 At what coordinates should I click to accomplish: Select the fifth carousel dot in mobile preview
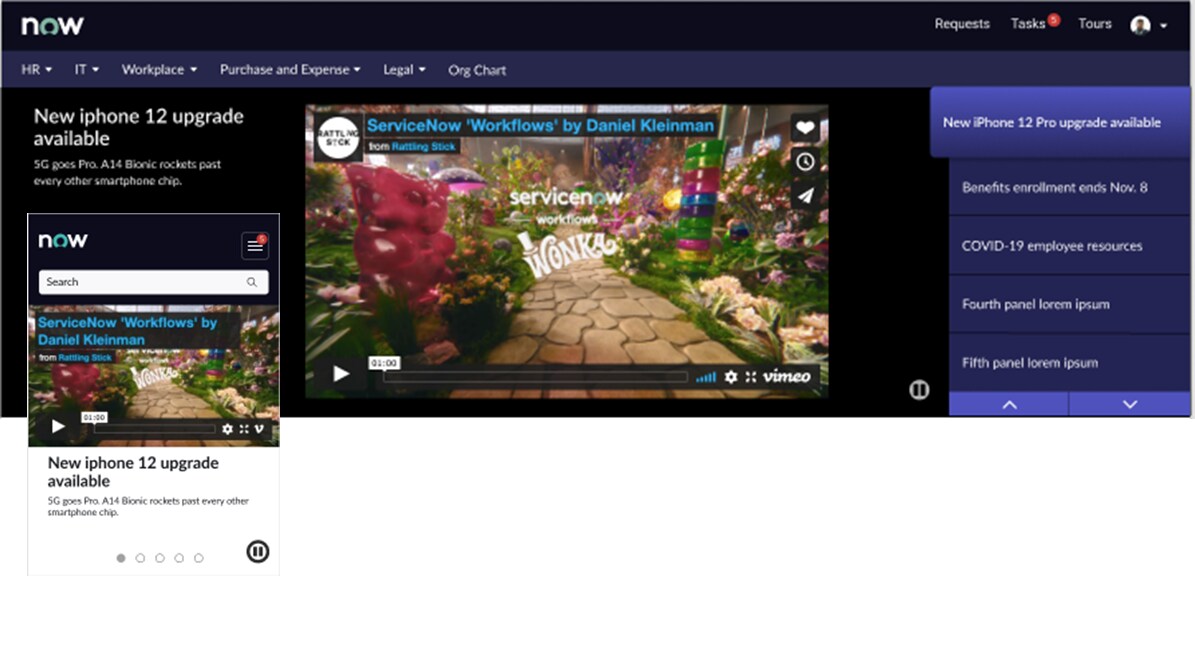(198, 558)
